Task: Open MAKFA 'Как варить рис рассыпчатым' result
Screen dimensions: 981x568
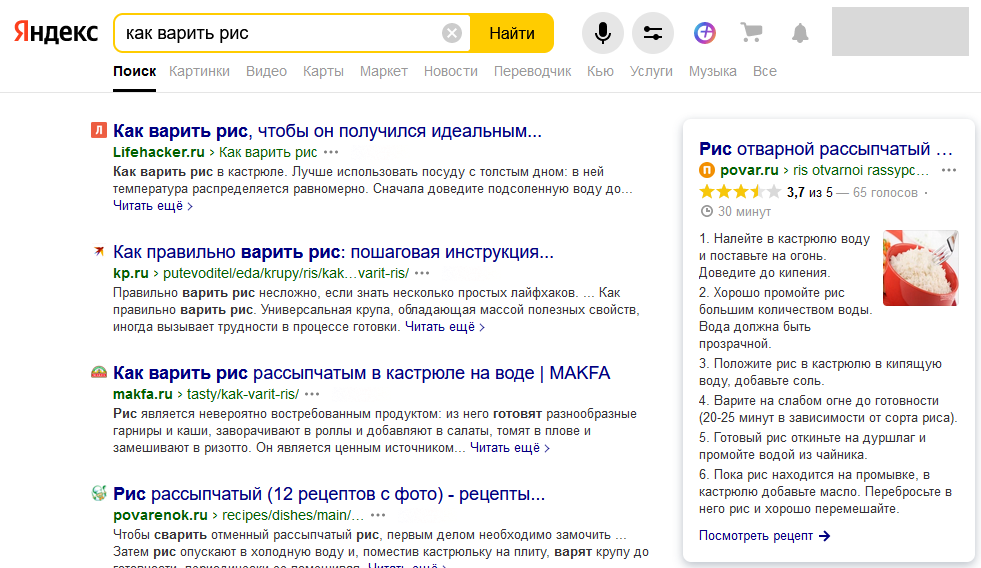Action: click(361, 373)
